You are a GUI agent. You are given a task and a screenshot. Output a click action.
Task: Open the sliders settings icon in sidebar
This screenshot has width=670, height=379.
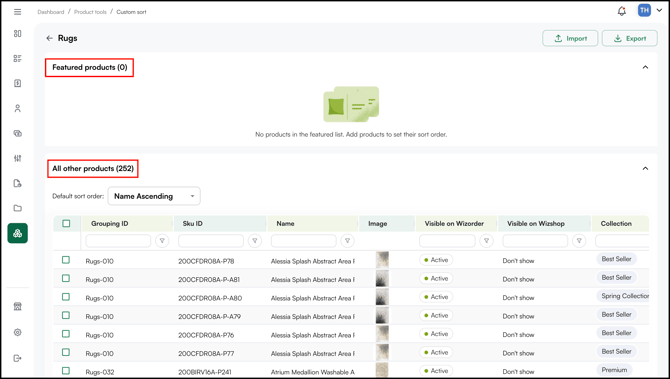point(18,158)
